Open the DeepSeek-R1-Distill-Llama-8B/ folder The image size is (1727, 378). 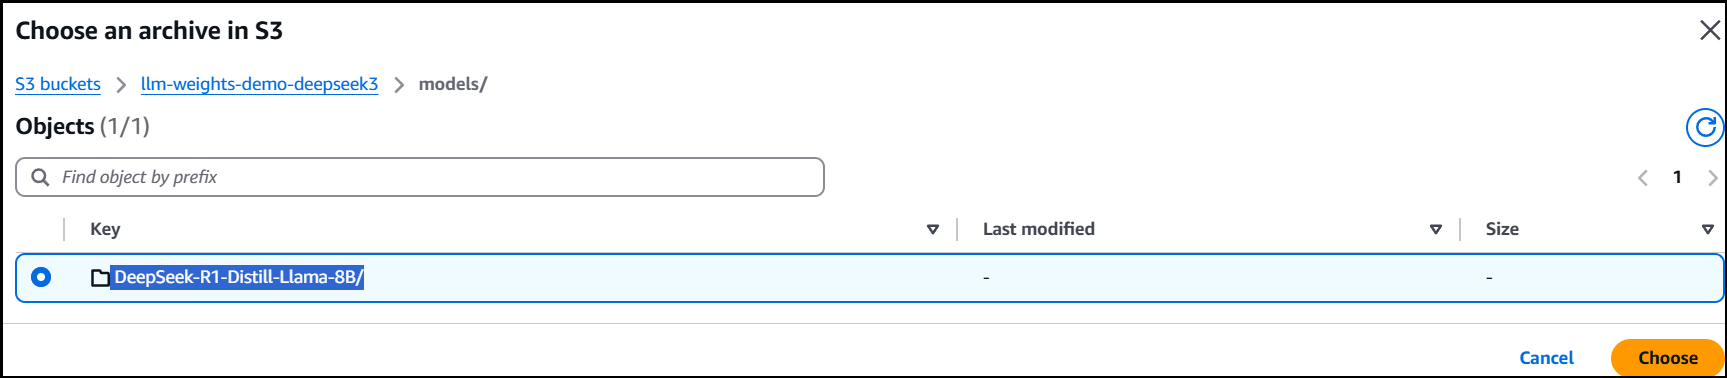click(x=238, y=277)
